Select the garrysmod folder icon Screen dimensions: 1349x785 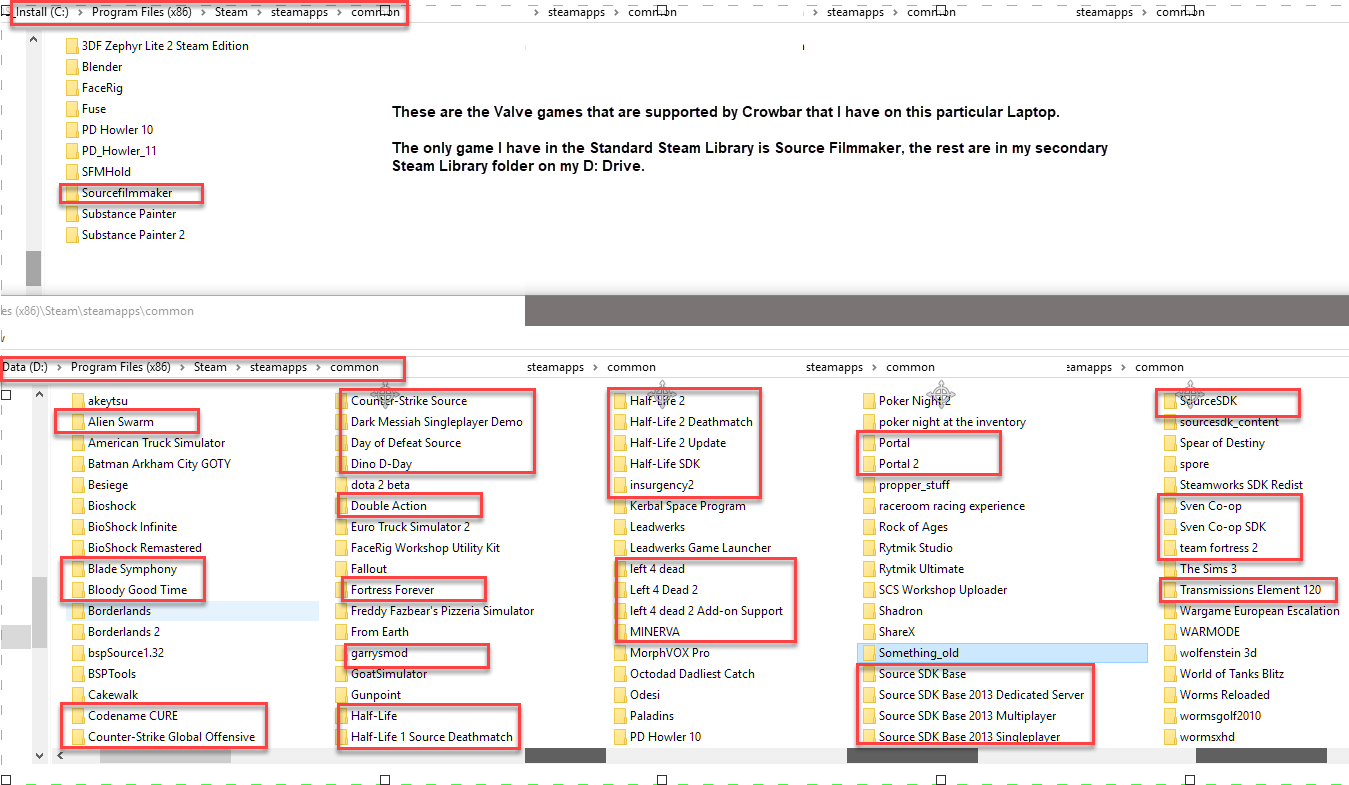click(341, 653)
